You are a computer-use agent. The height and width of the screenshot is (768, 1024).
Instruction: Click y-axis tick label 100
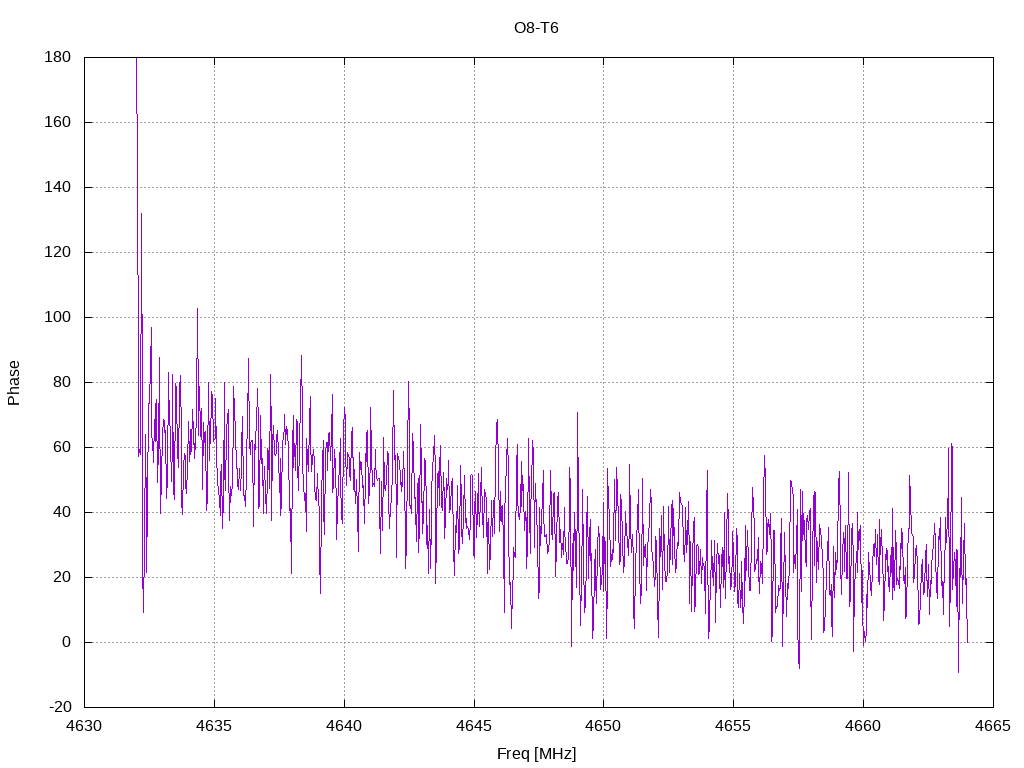point(57,317)
